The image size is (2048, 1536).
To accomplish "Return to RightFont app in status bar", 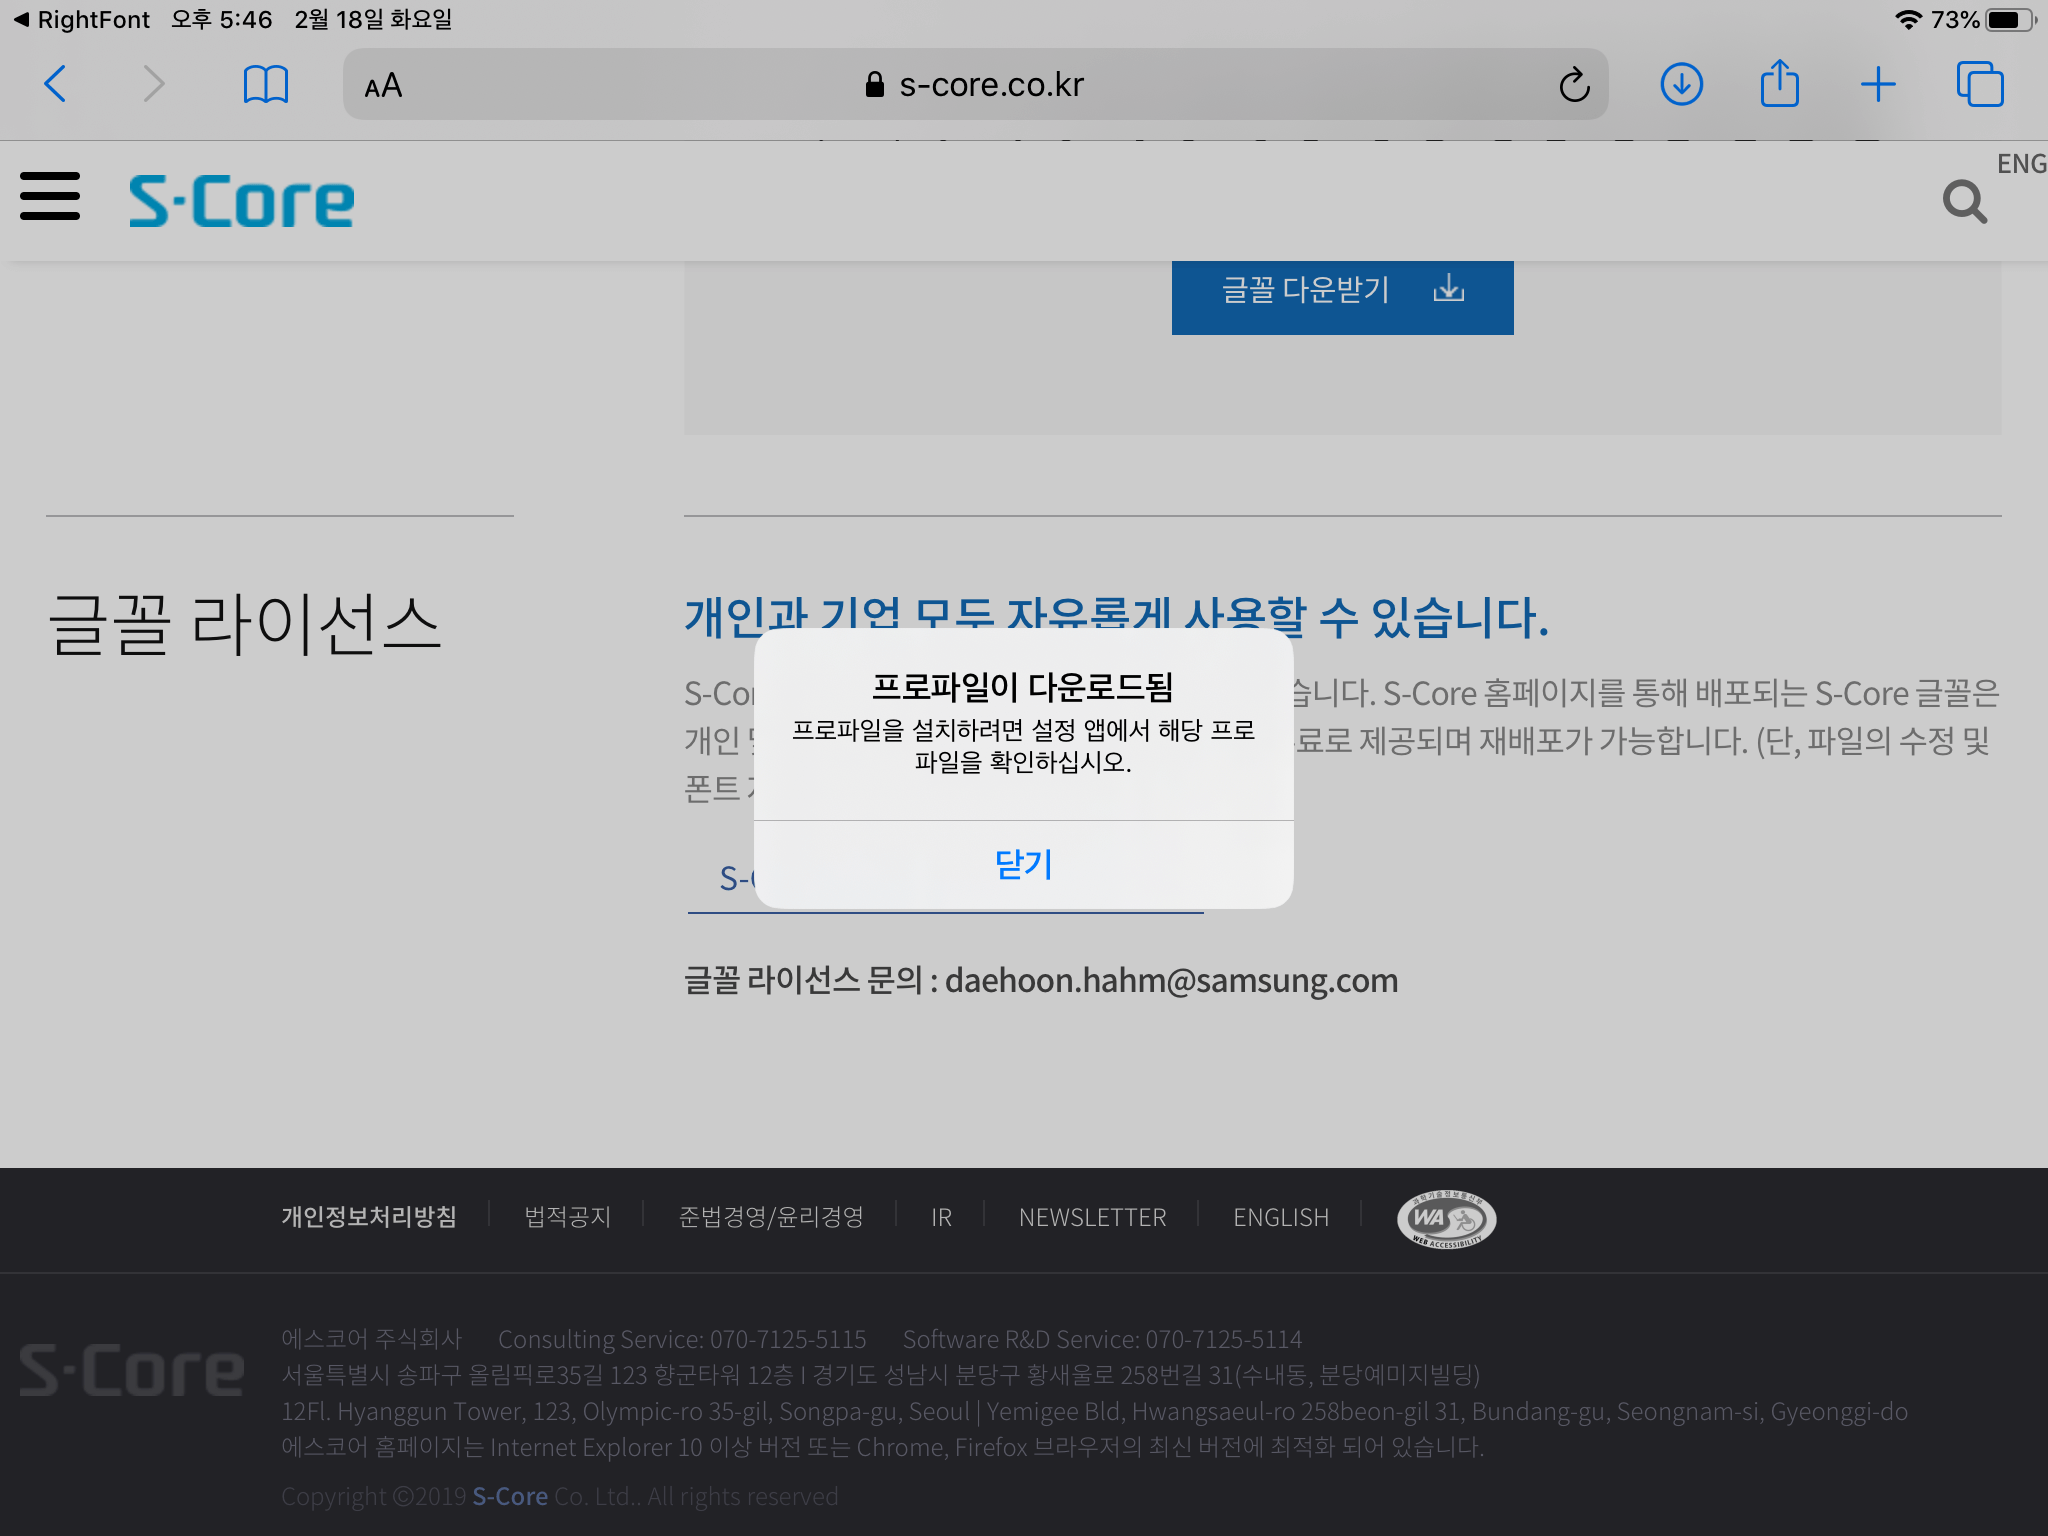I will (82, 20).
